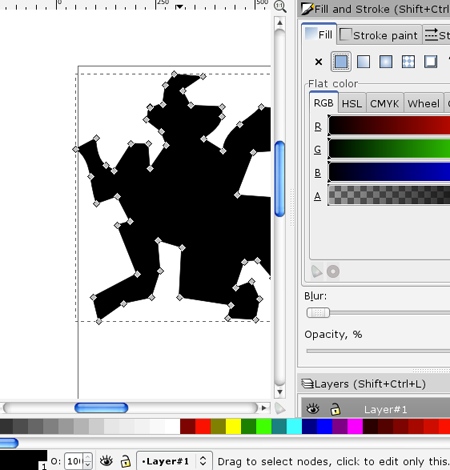Click the zoom magnifier icon above scrollbar
Image resolution: width=450 pixels, height=470 pixels.
tap(280, 6)
